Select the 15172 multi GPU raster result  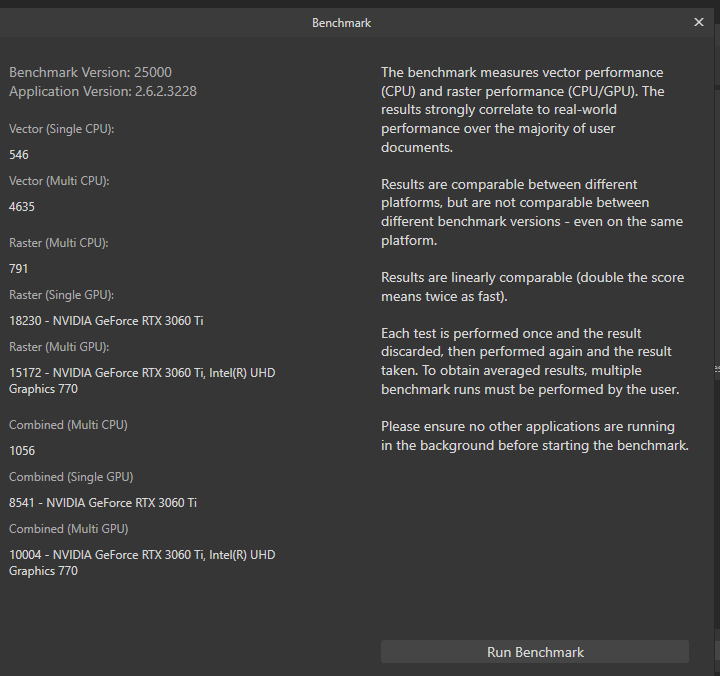pyautogui.click(x=142, y=381)
